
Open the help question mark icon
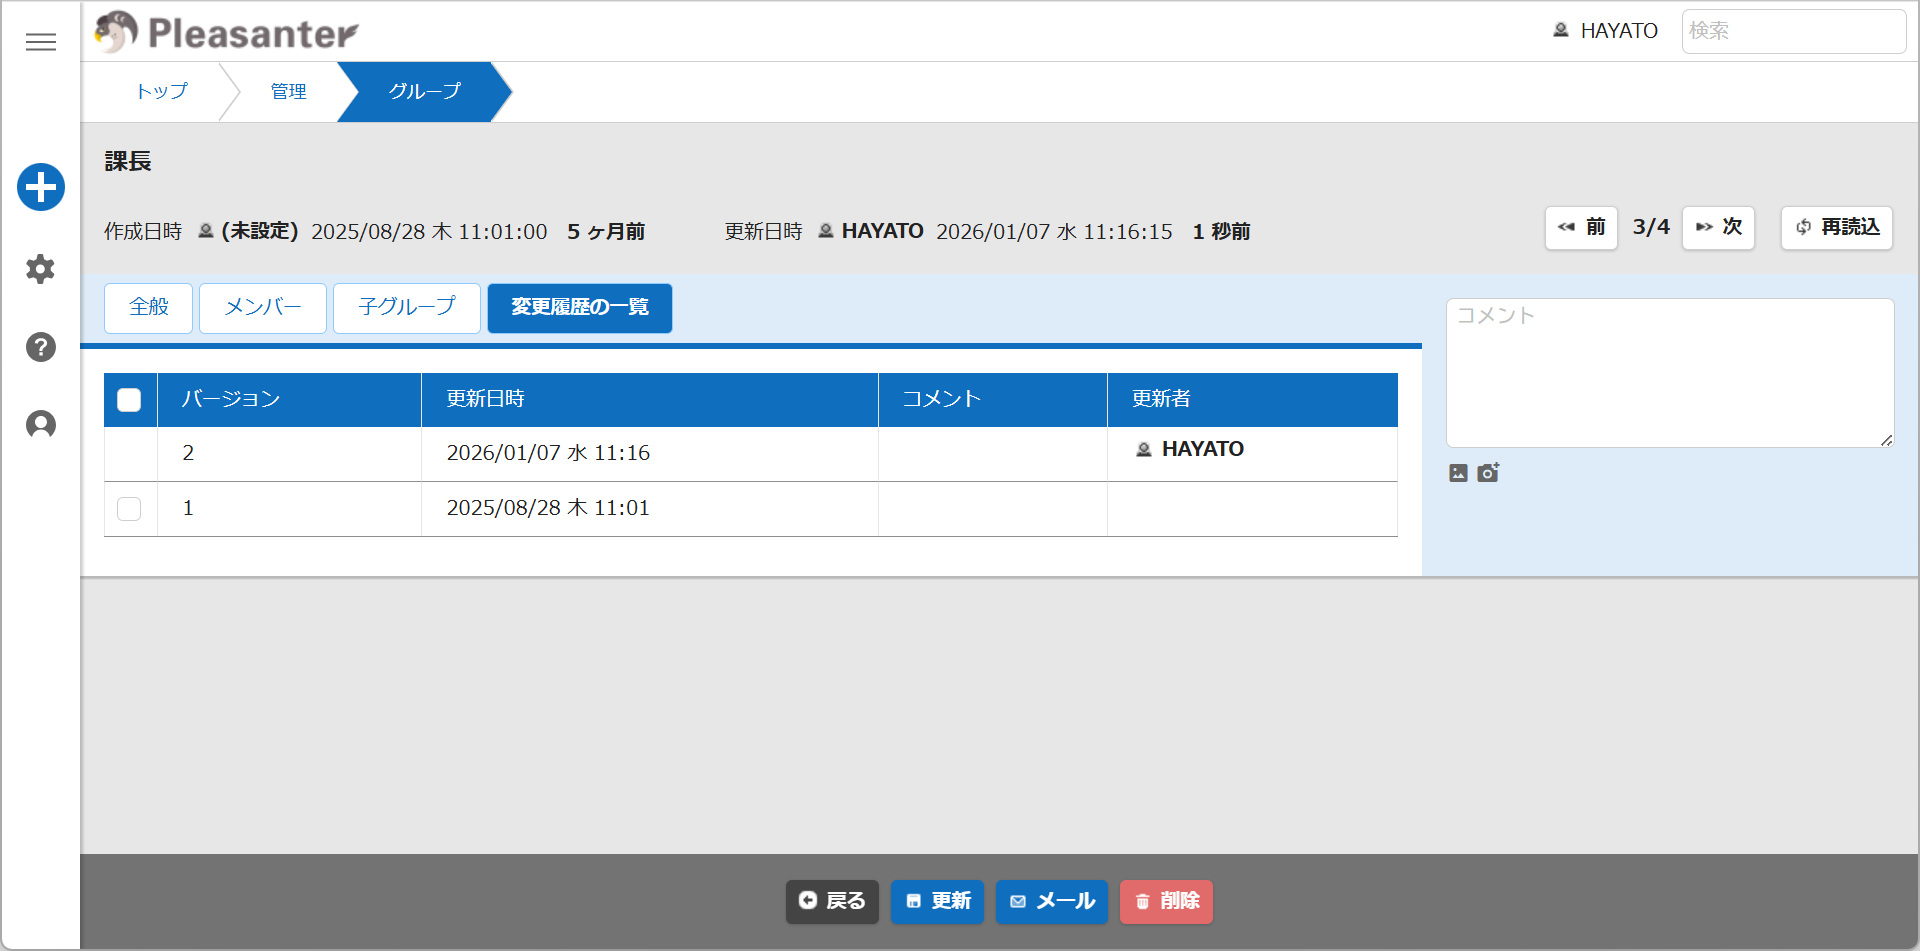(41, 347)
